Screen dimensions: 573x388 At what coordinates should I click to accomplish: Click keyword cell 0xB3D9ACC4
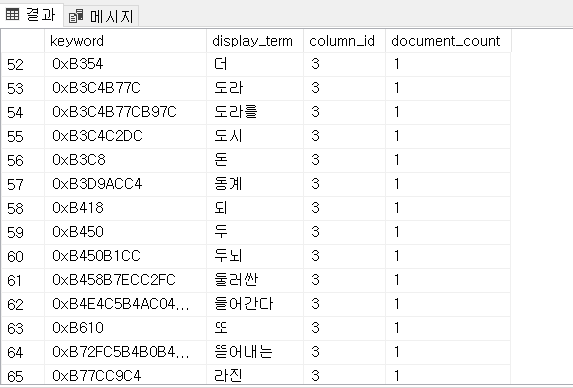click(125, 184)
